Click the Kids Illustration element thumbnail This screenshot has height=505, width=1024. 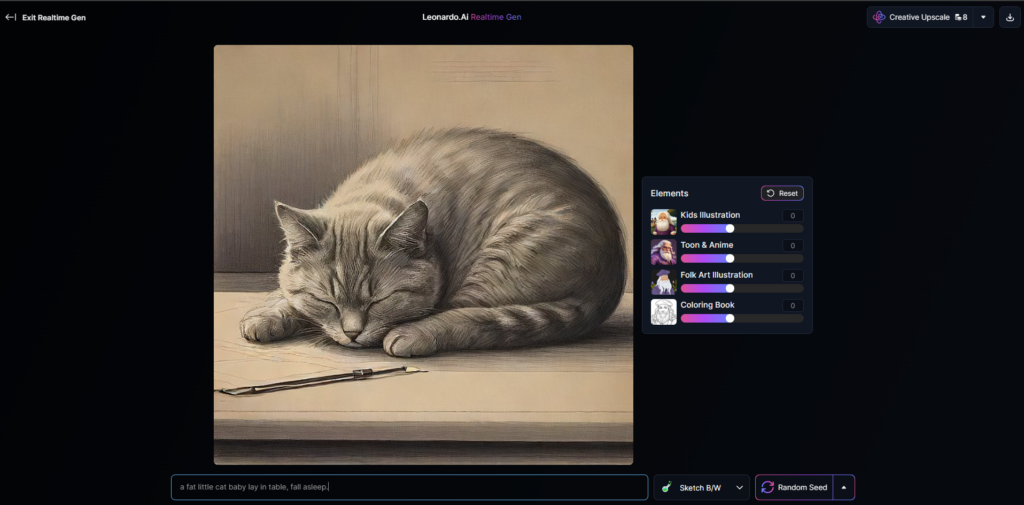click(x=663, y=222)
